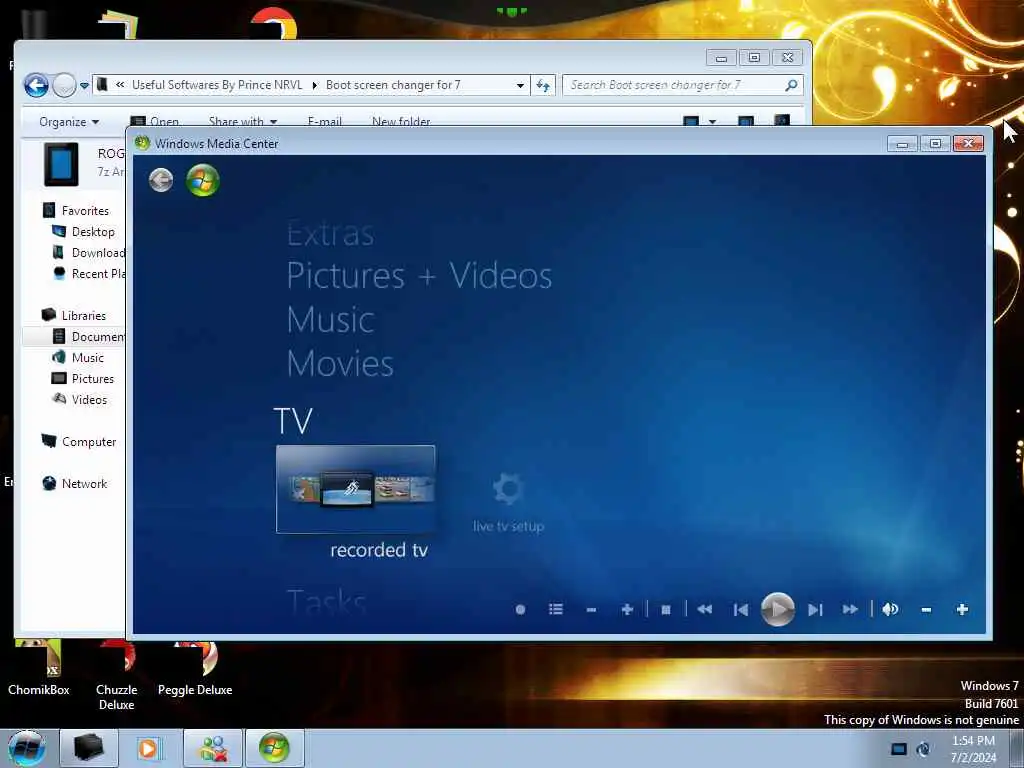Open Media Center taskbar button

point(274,748)
